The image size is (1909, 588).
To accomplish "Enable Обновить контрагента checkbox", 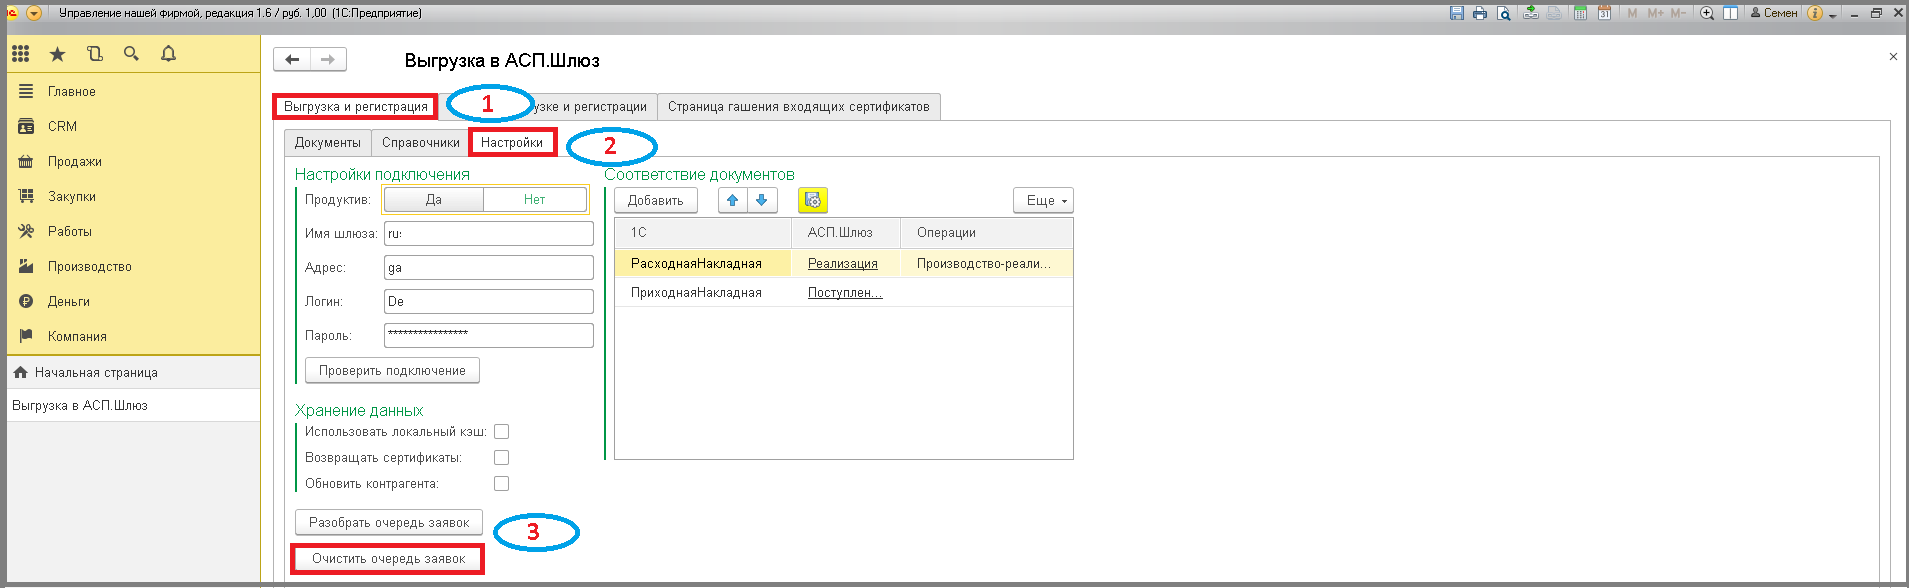I will [502, 484].
